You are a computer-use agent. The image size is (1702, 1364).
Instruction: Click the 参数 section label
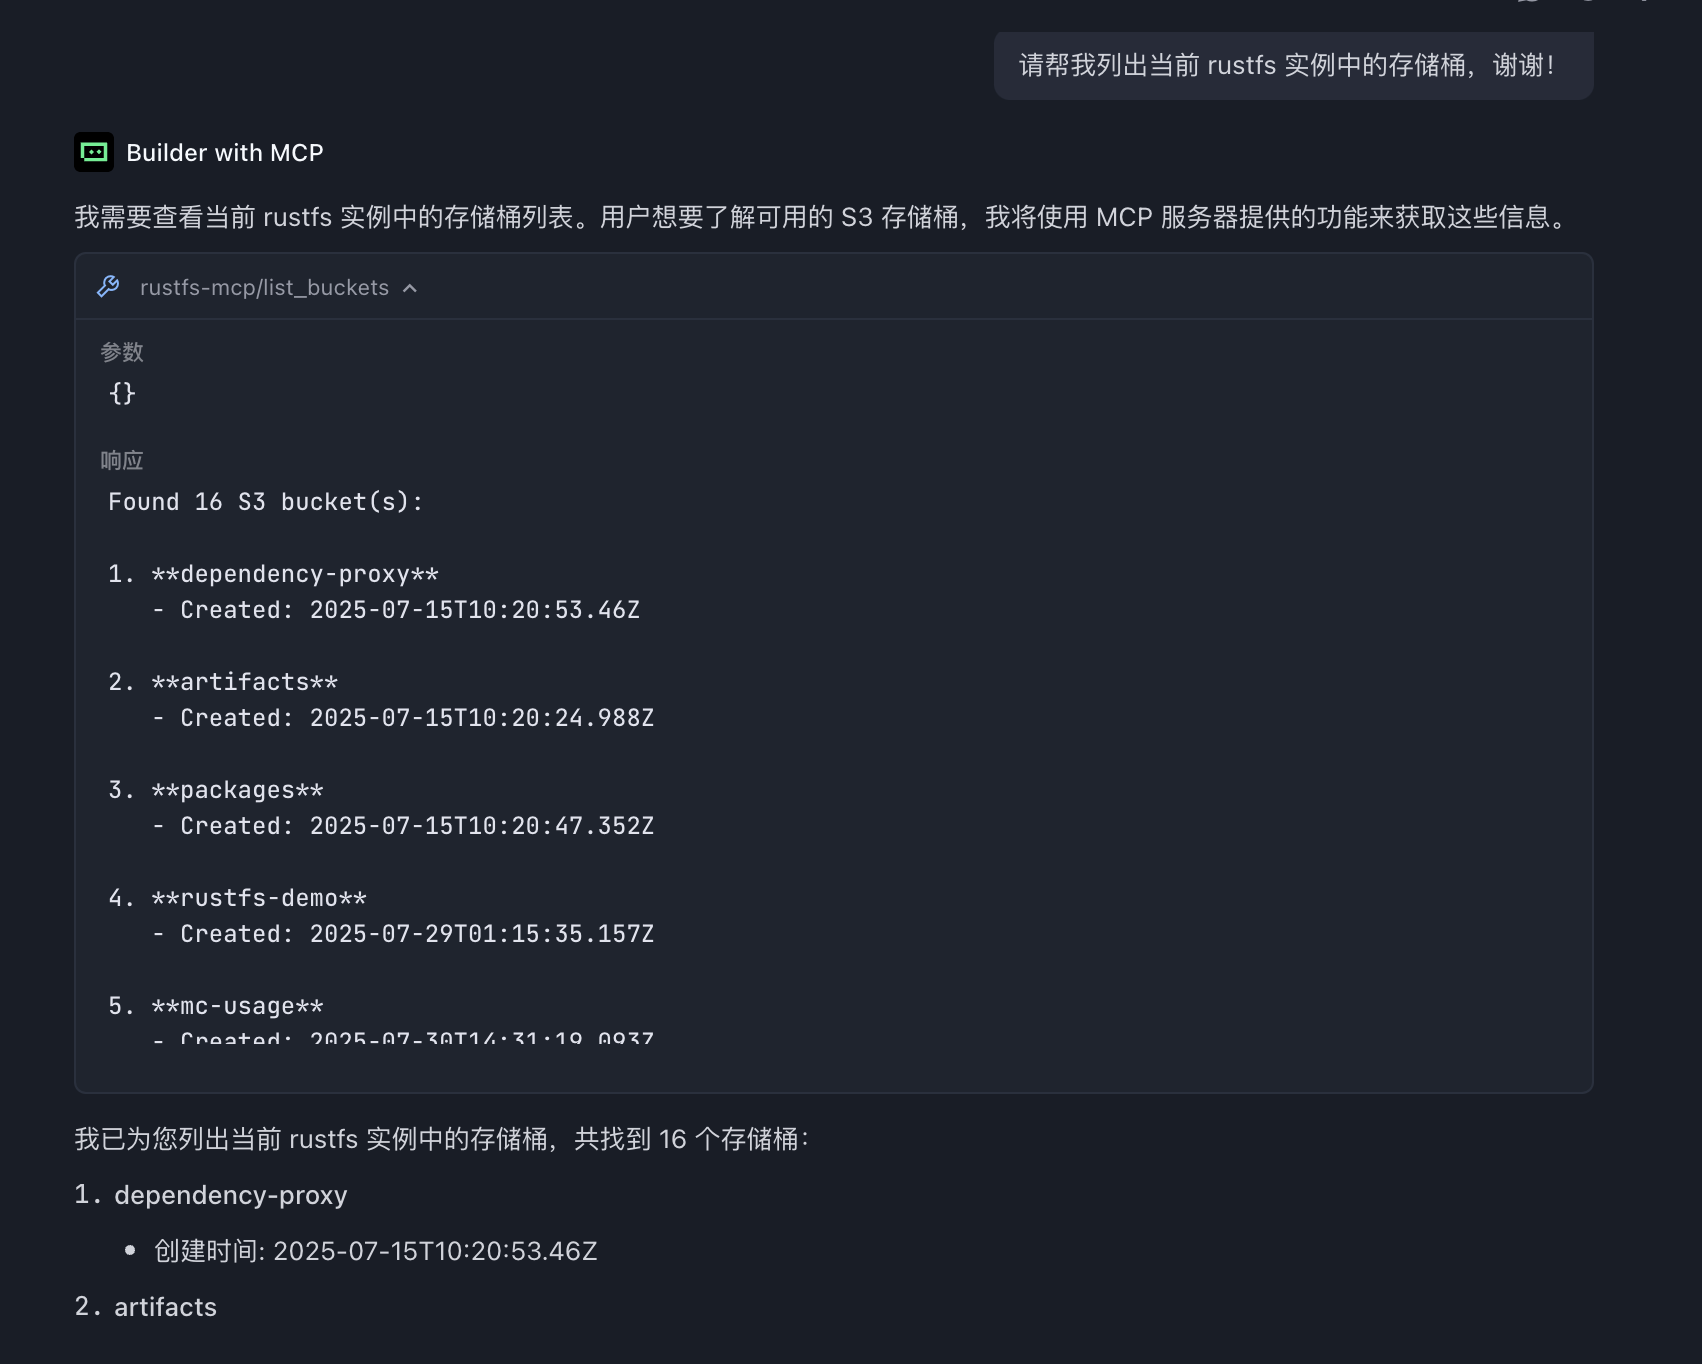click(121, 352)
